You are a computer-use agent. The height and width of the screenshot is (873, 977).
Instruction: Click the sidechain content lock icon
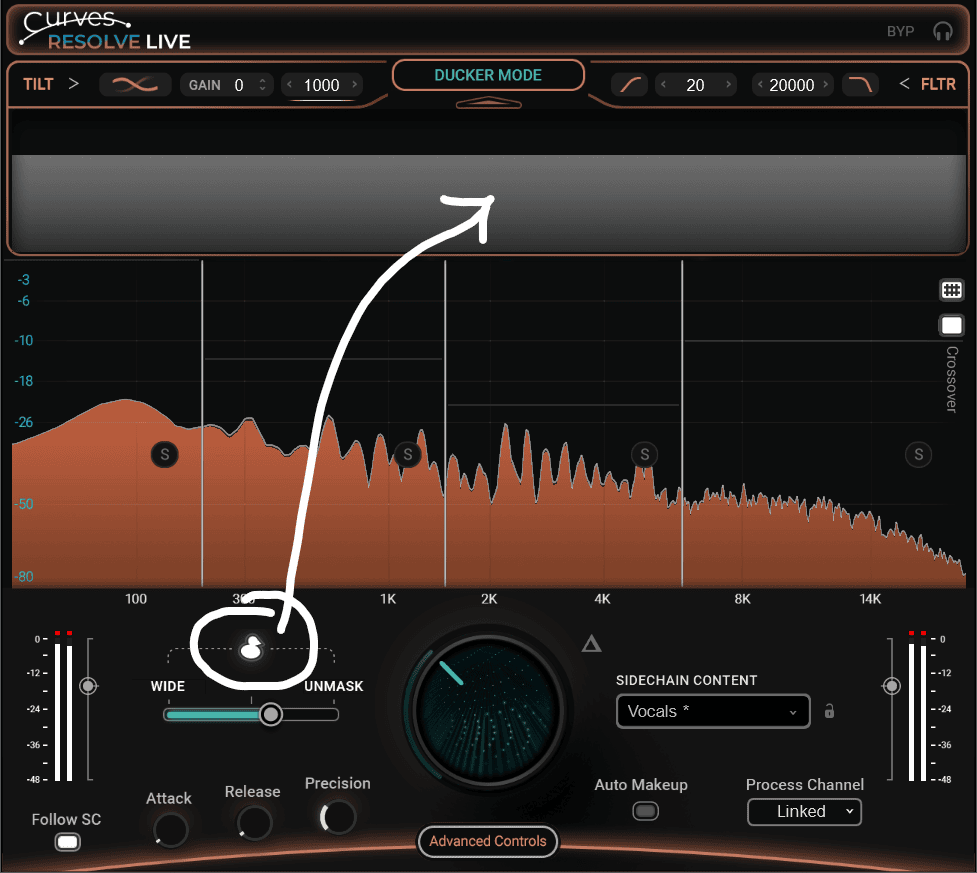[x=829, y=712]
